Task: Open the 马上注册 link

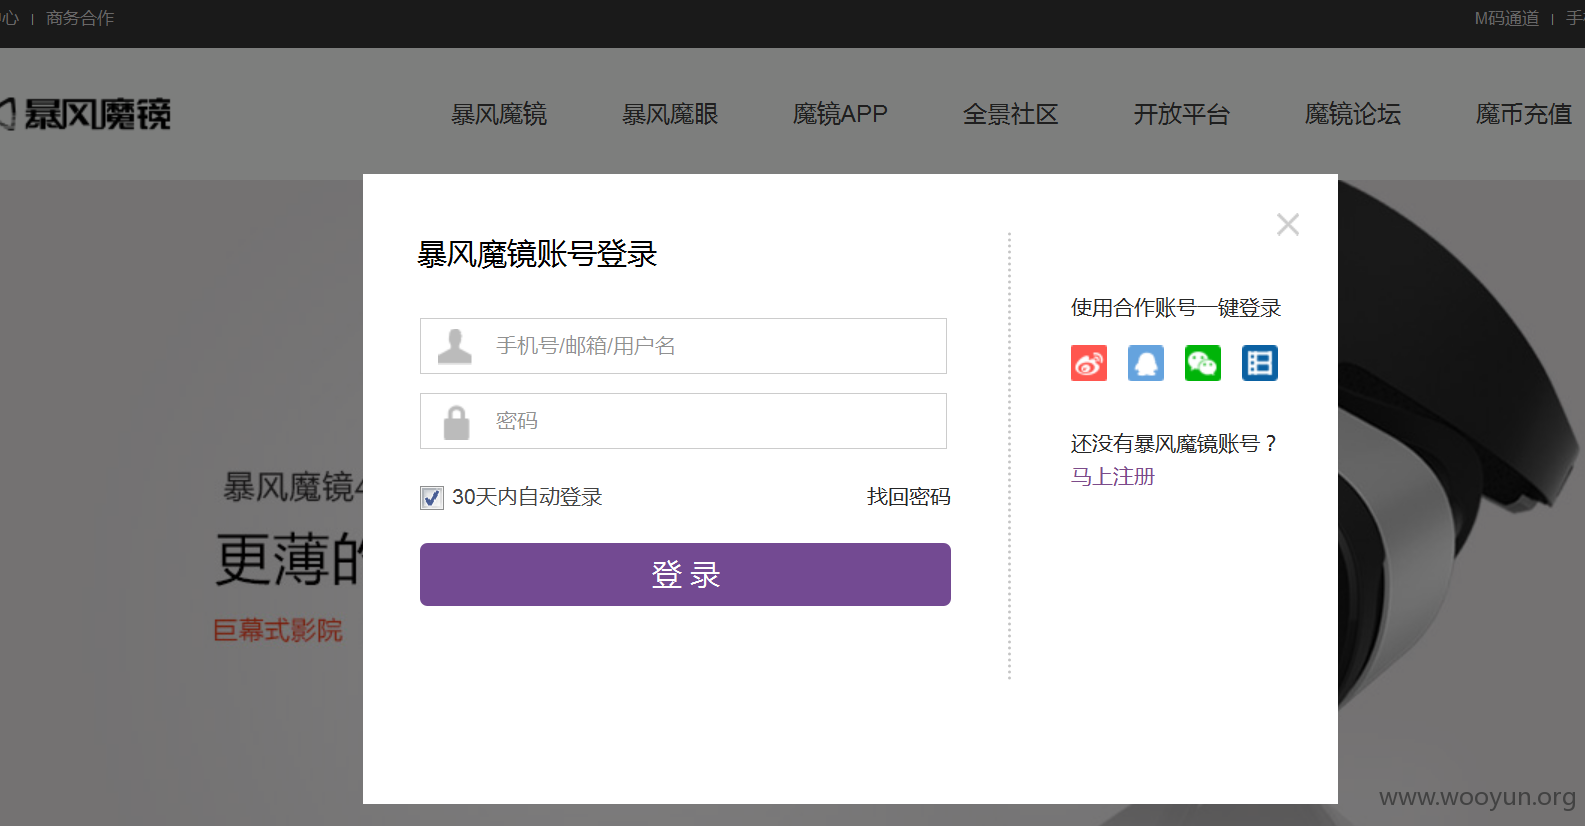Action: (x=1112, y=476)
